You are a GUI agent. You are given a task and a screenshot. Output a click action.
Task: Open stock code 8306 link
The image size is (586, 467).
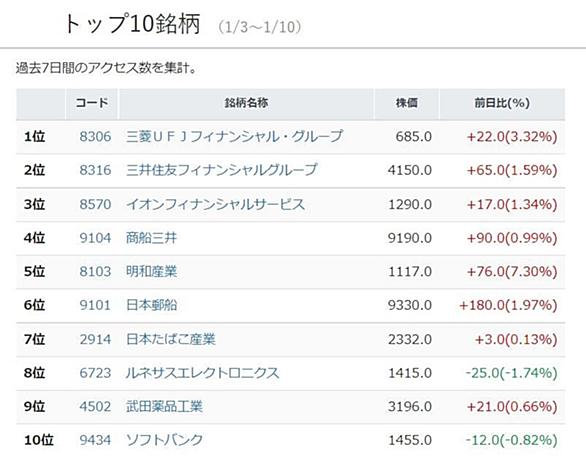95,137
